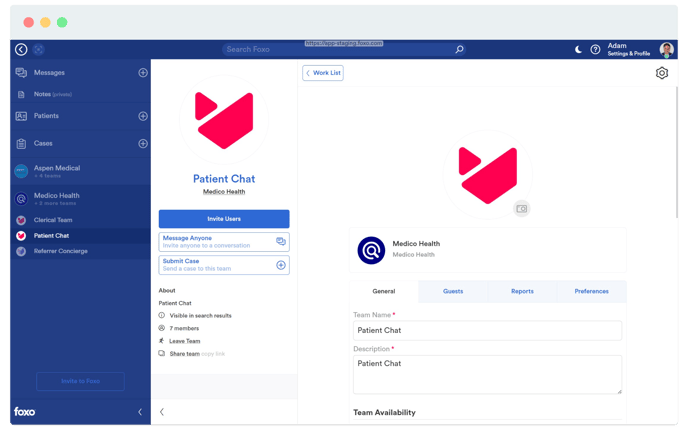Add a new patient with plus icon
Screen dimensions: 688x431
(143, 116)
